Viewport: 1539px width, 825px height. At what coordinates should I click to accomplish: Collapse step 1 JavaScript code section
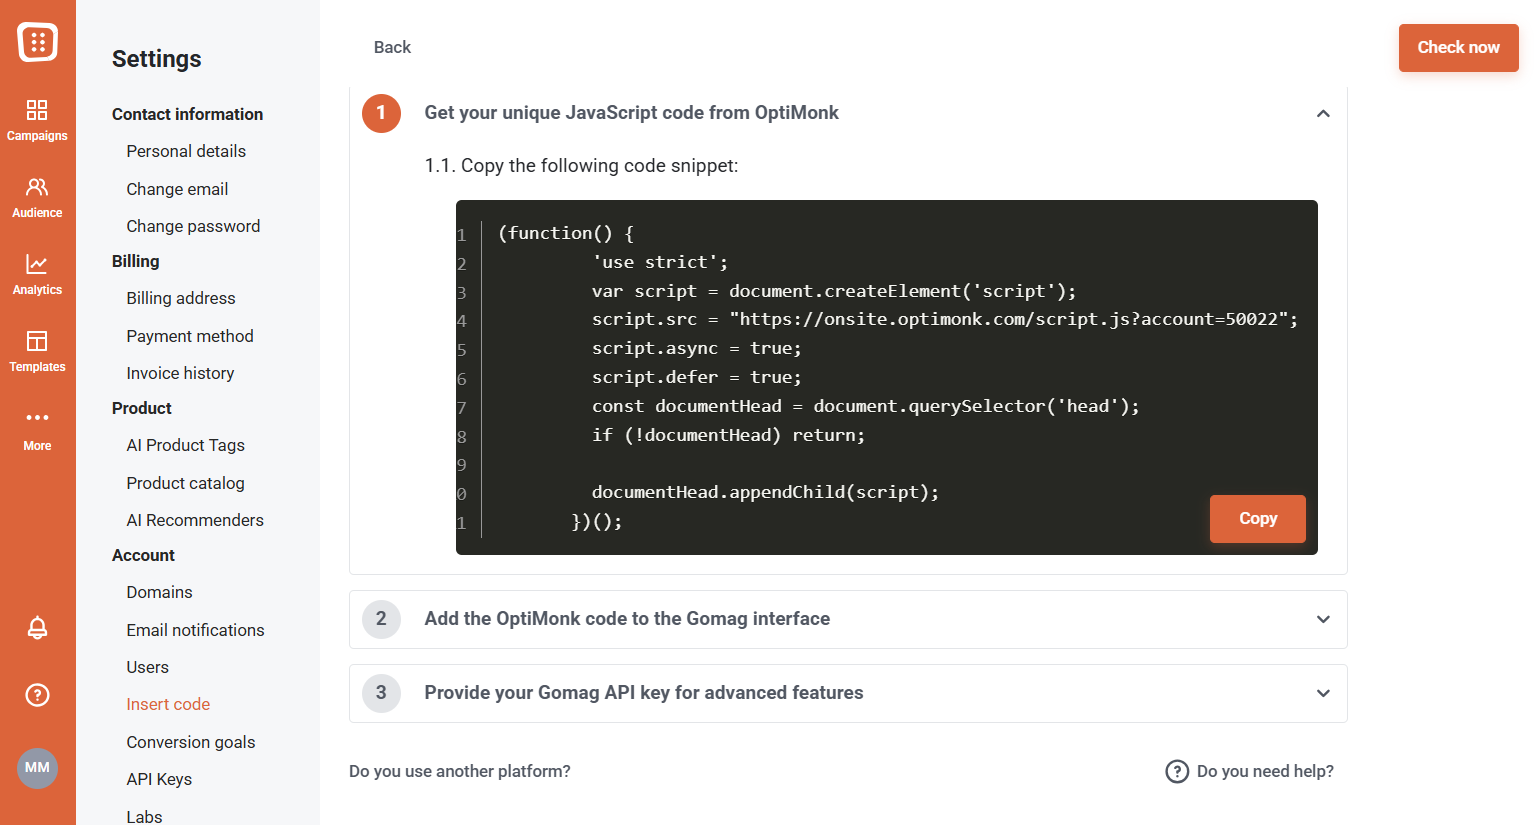pos(1322,114)
